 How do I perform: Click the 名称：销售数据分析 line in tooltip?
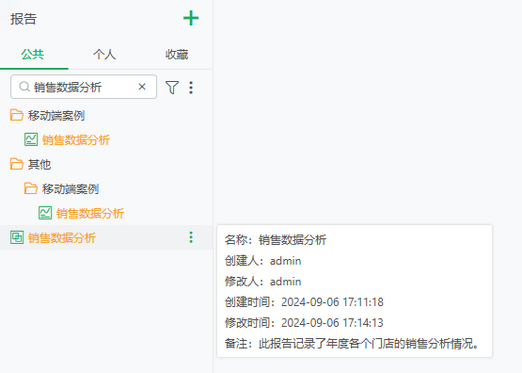tap(275, 240)
